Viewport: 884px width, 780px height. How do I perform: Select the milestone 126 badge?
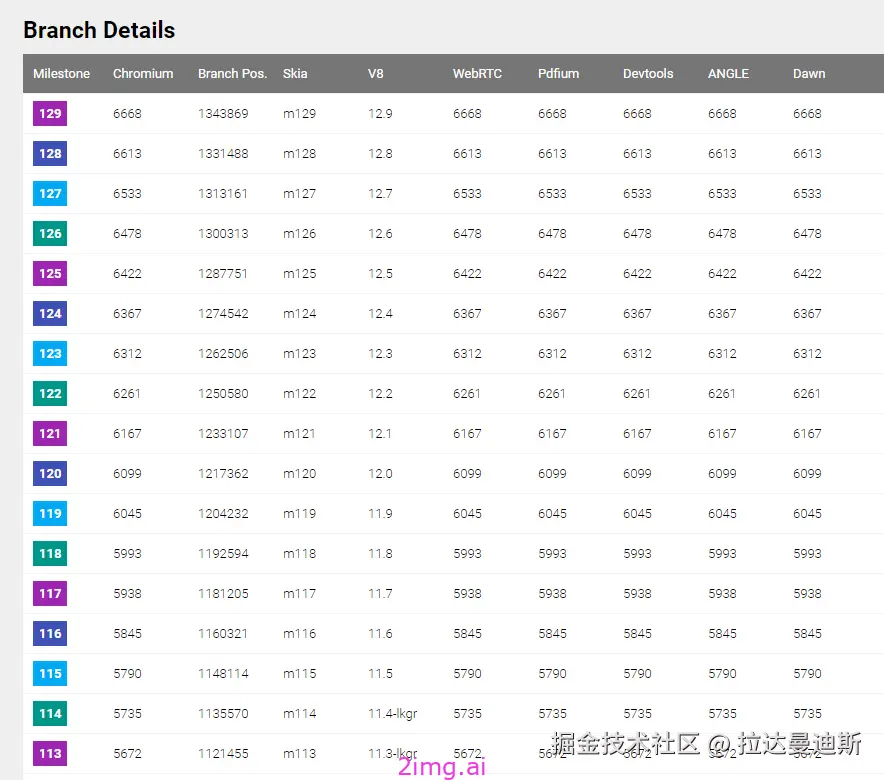(x=50, y=233)
